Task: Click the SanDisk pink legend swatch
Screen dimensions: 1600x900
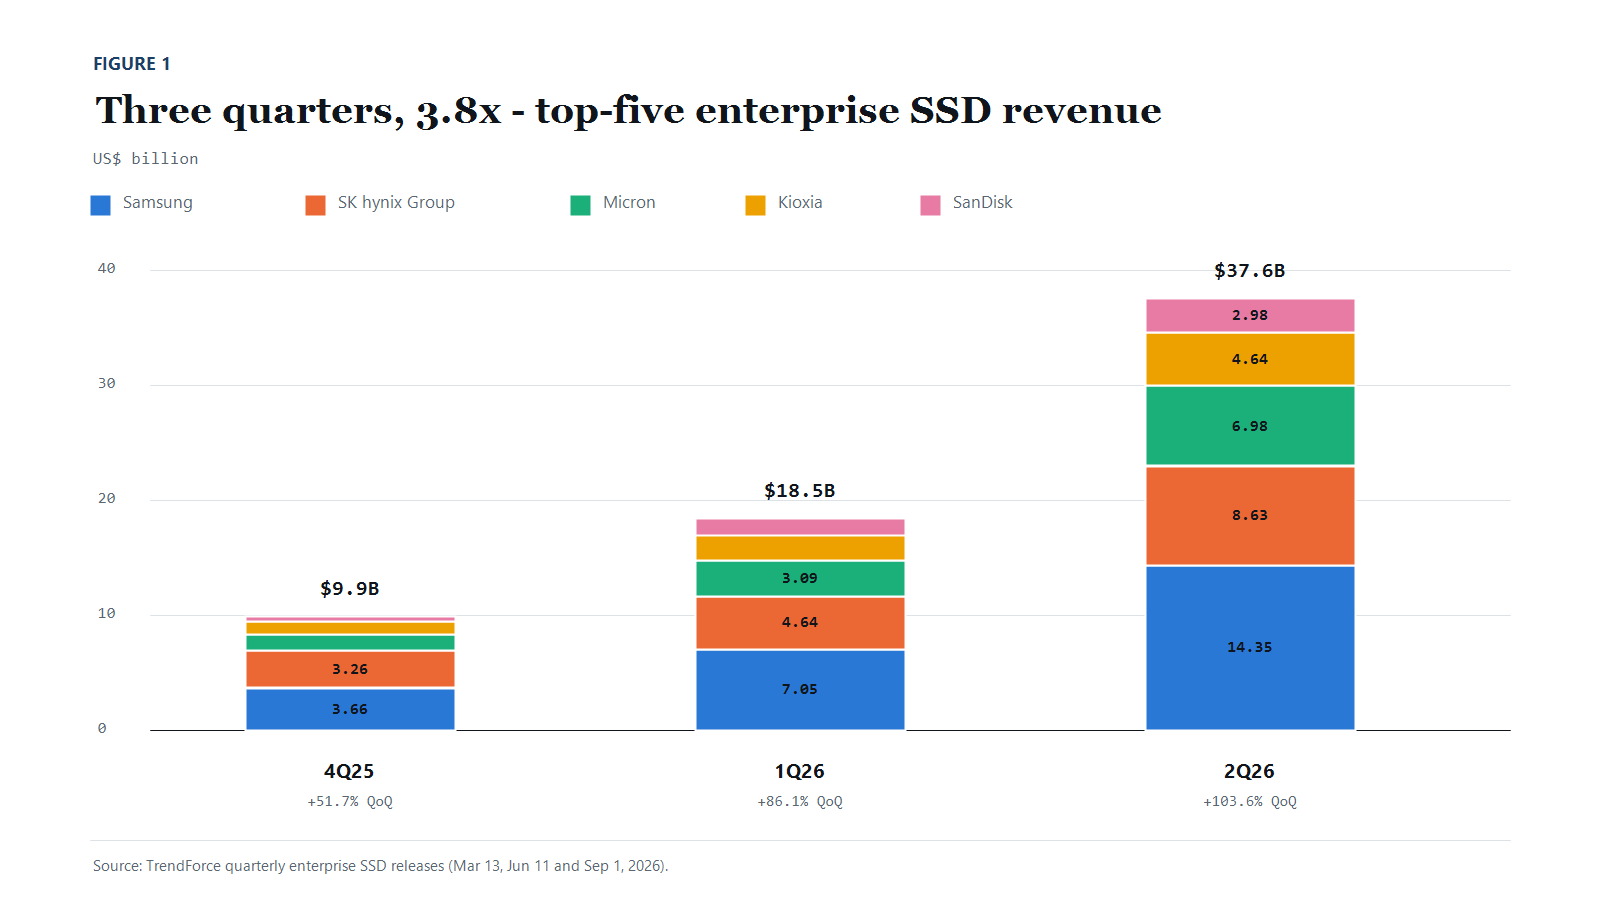Action: click(930, 205)
